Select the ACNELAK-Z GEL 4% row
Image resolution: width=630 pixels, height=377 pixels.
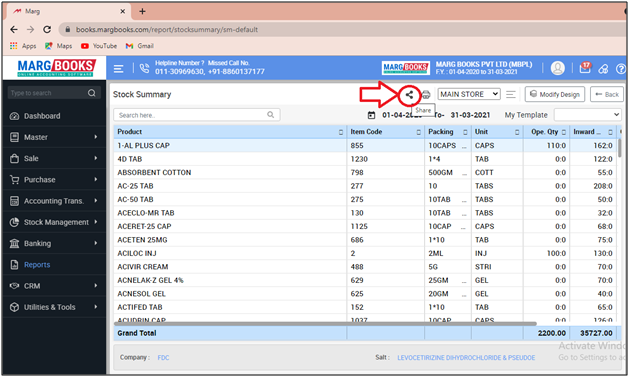366,280
